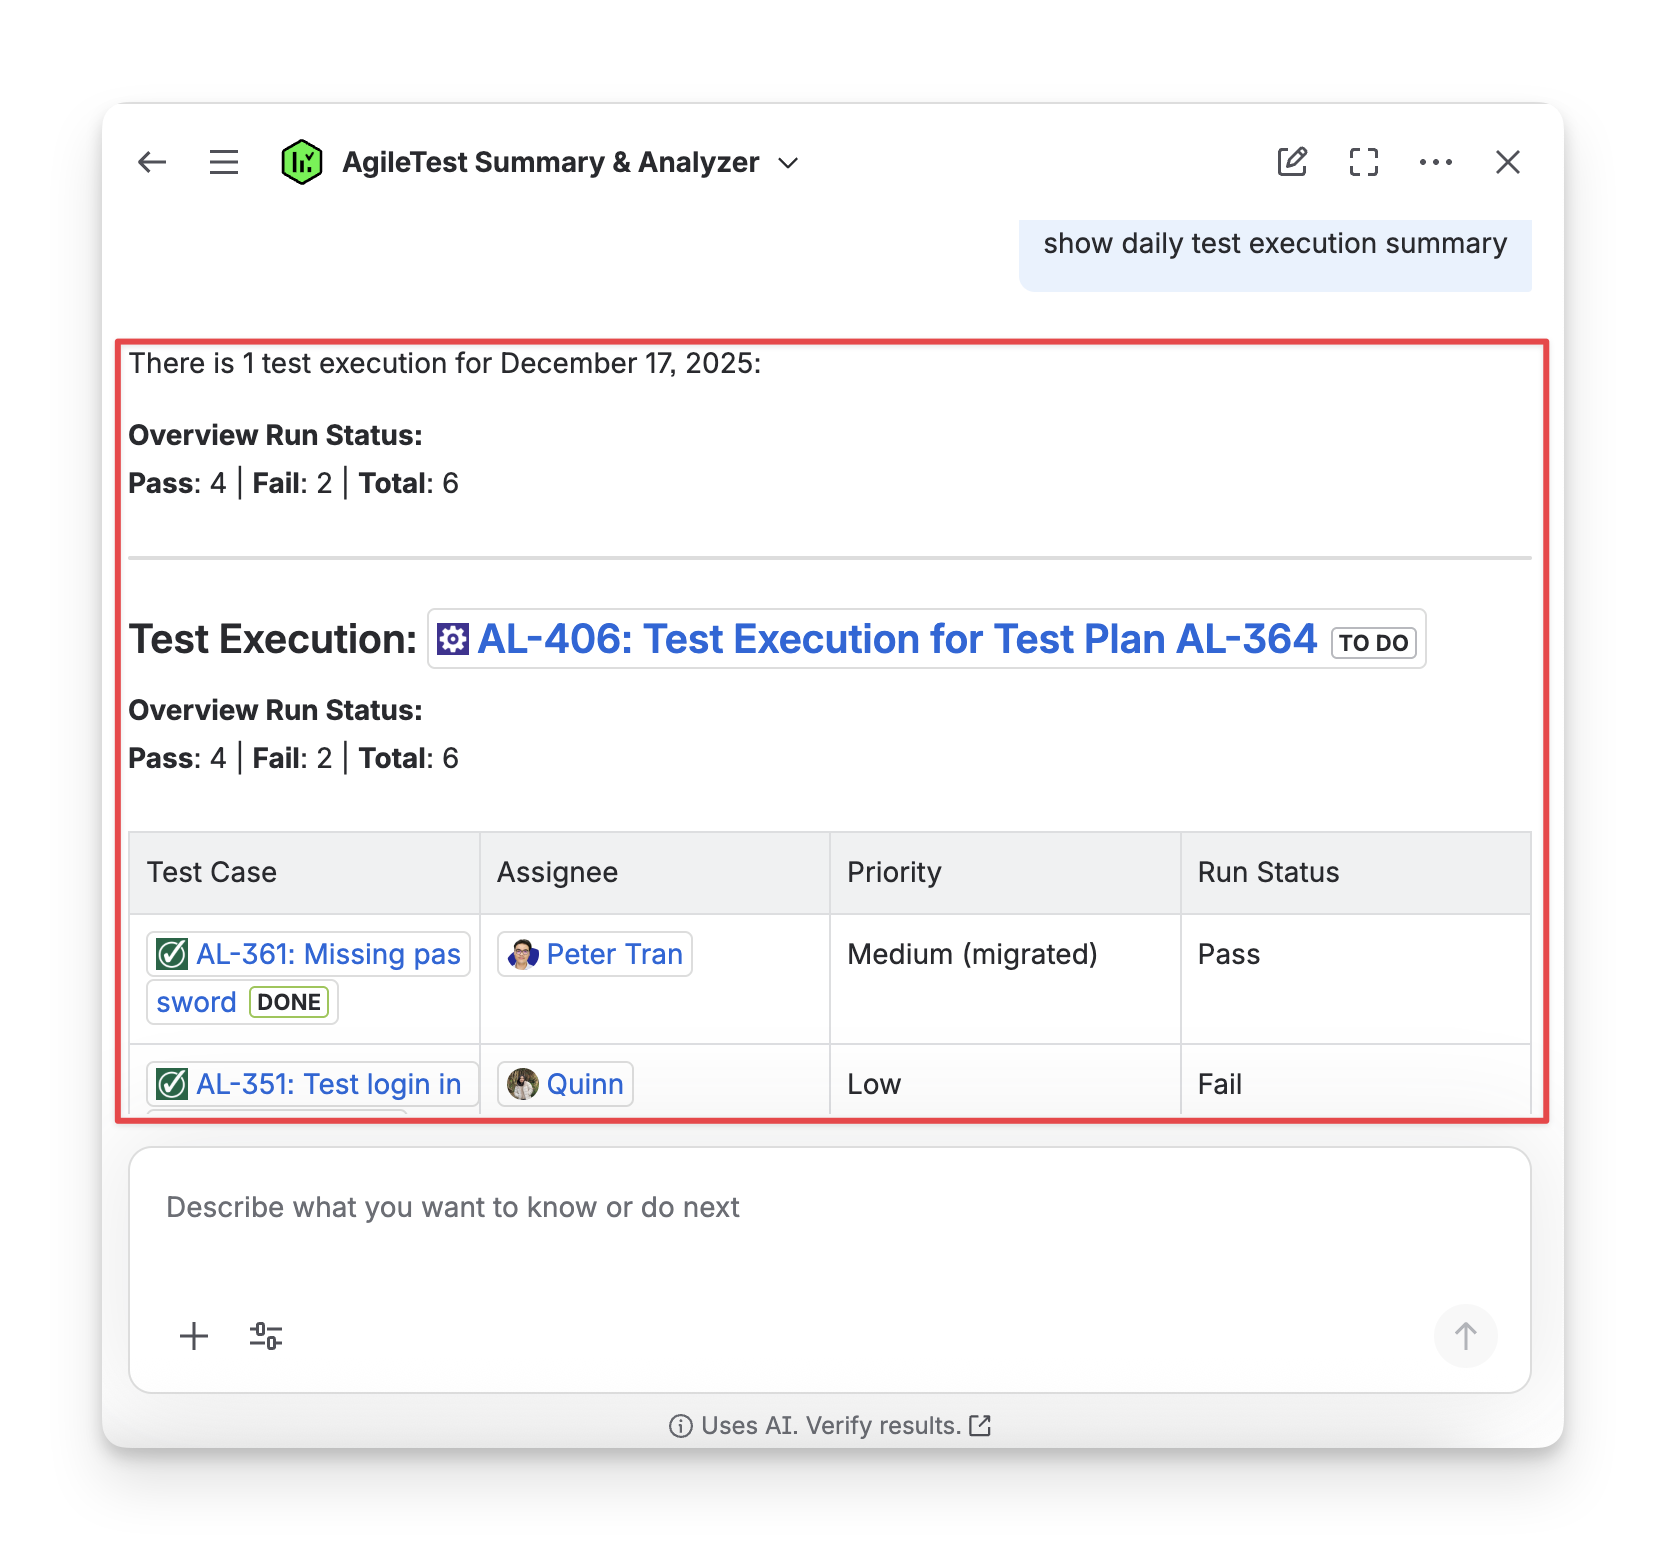
Task: Open test case AL-361: Missing password
Action: 327,954
